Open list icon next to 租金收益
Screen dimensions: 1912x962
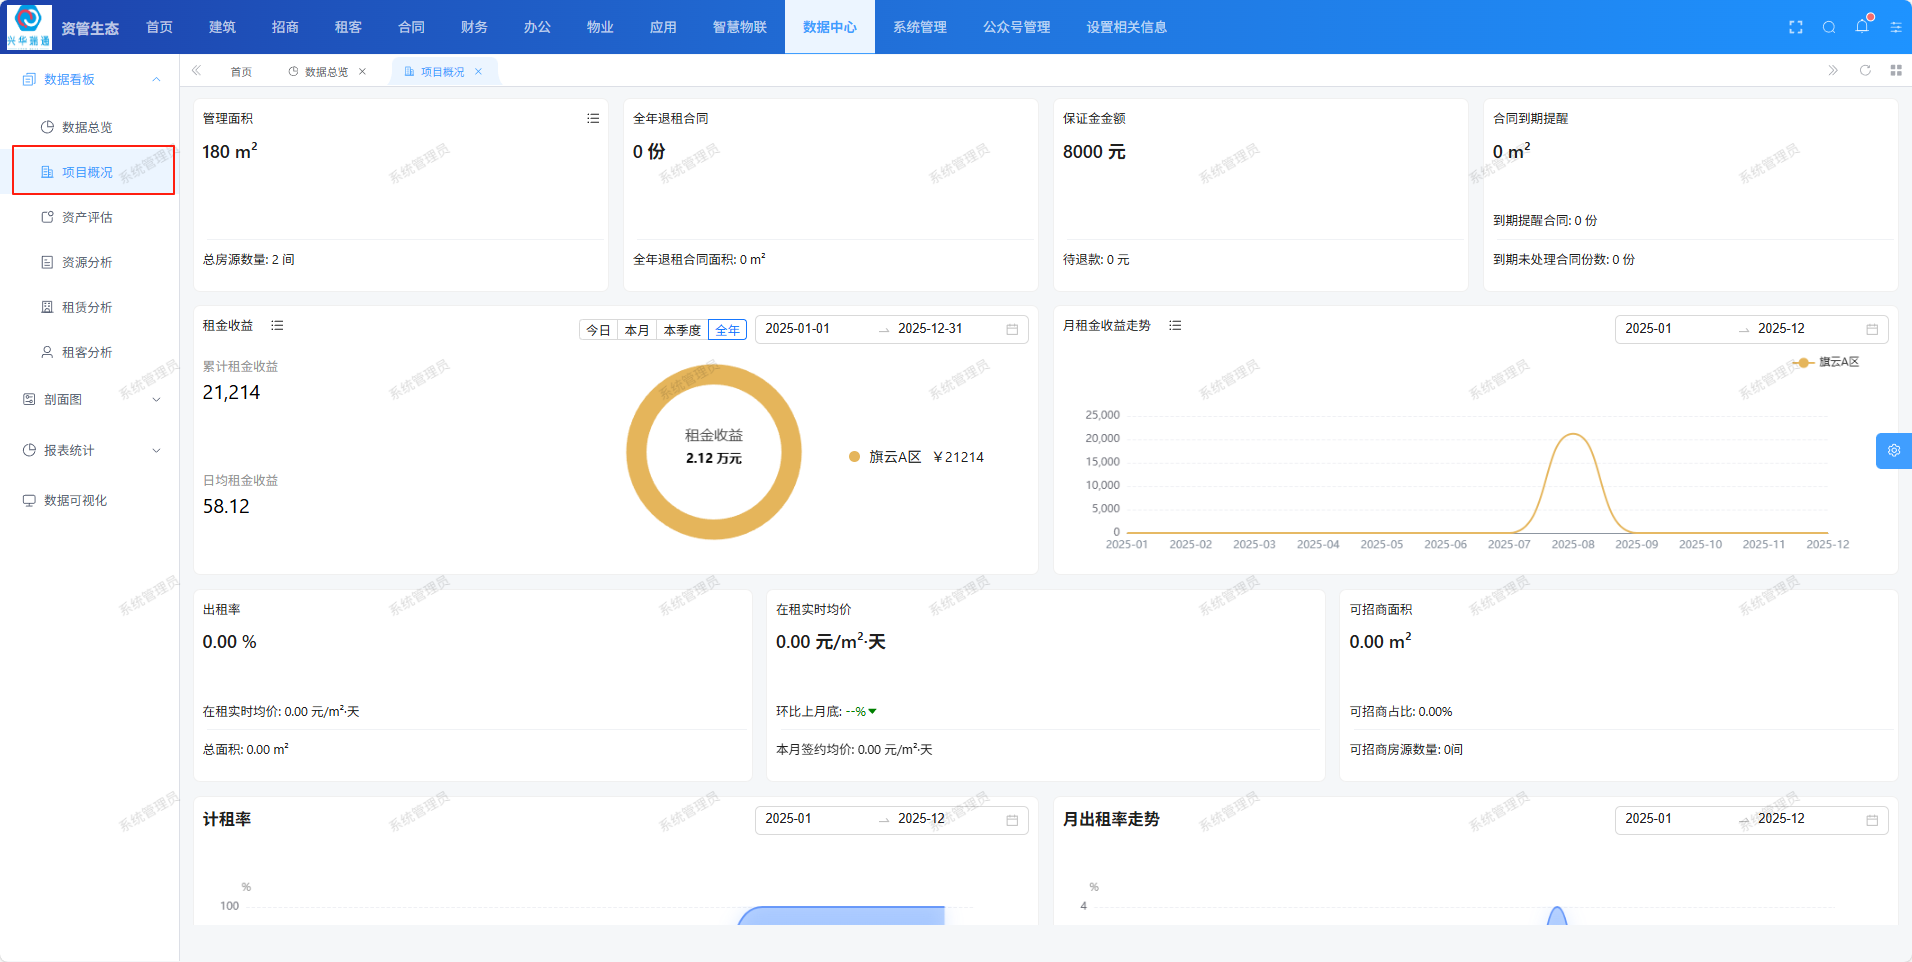tap(277, 326)
